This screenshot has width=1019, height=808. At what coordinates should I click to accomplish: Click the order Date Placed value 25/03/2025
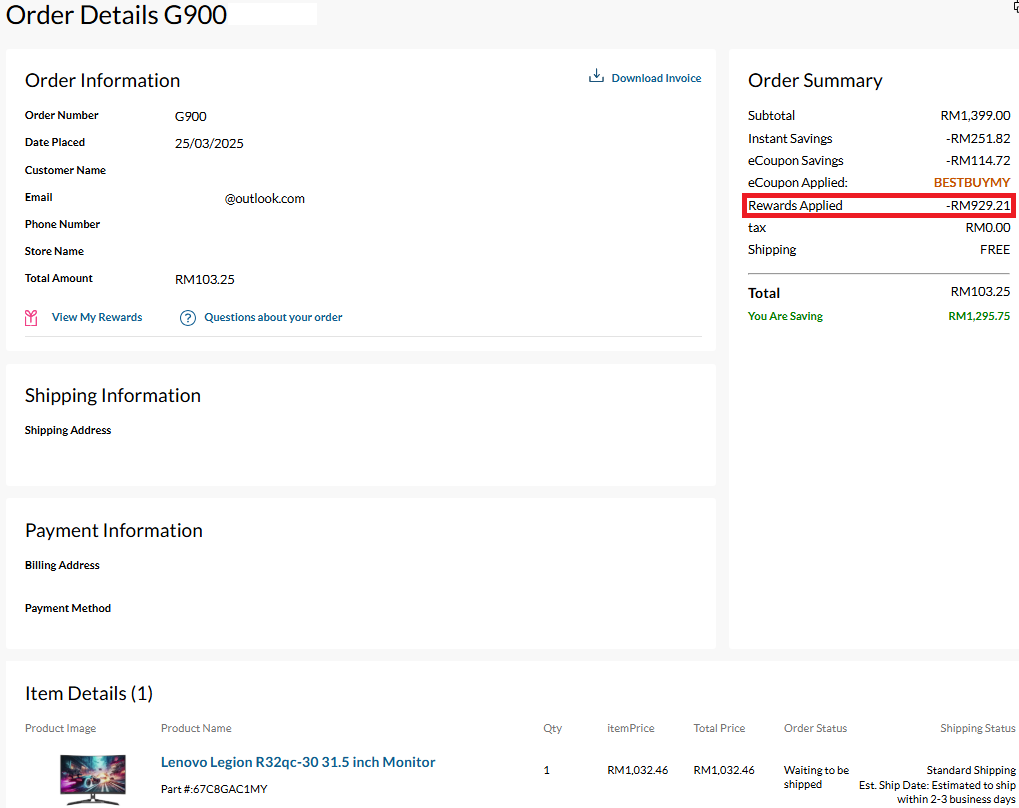point(209,143)
